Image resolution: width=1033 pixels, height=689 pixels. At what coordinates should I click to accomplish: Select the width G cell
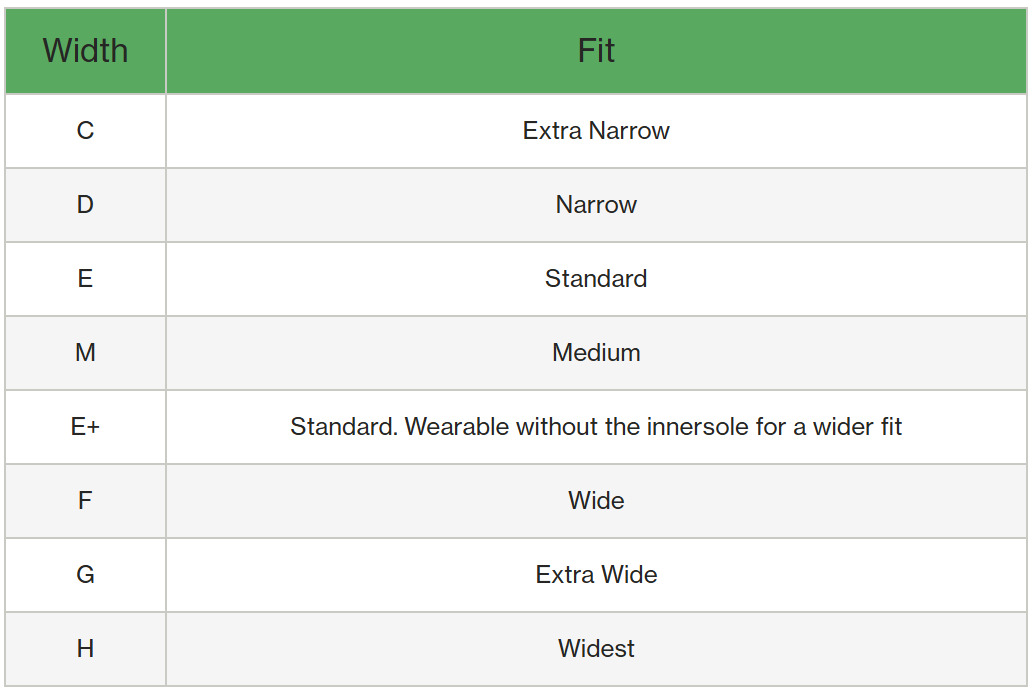[86, 575]
